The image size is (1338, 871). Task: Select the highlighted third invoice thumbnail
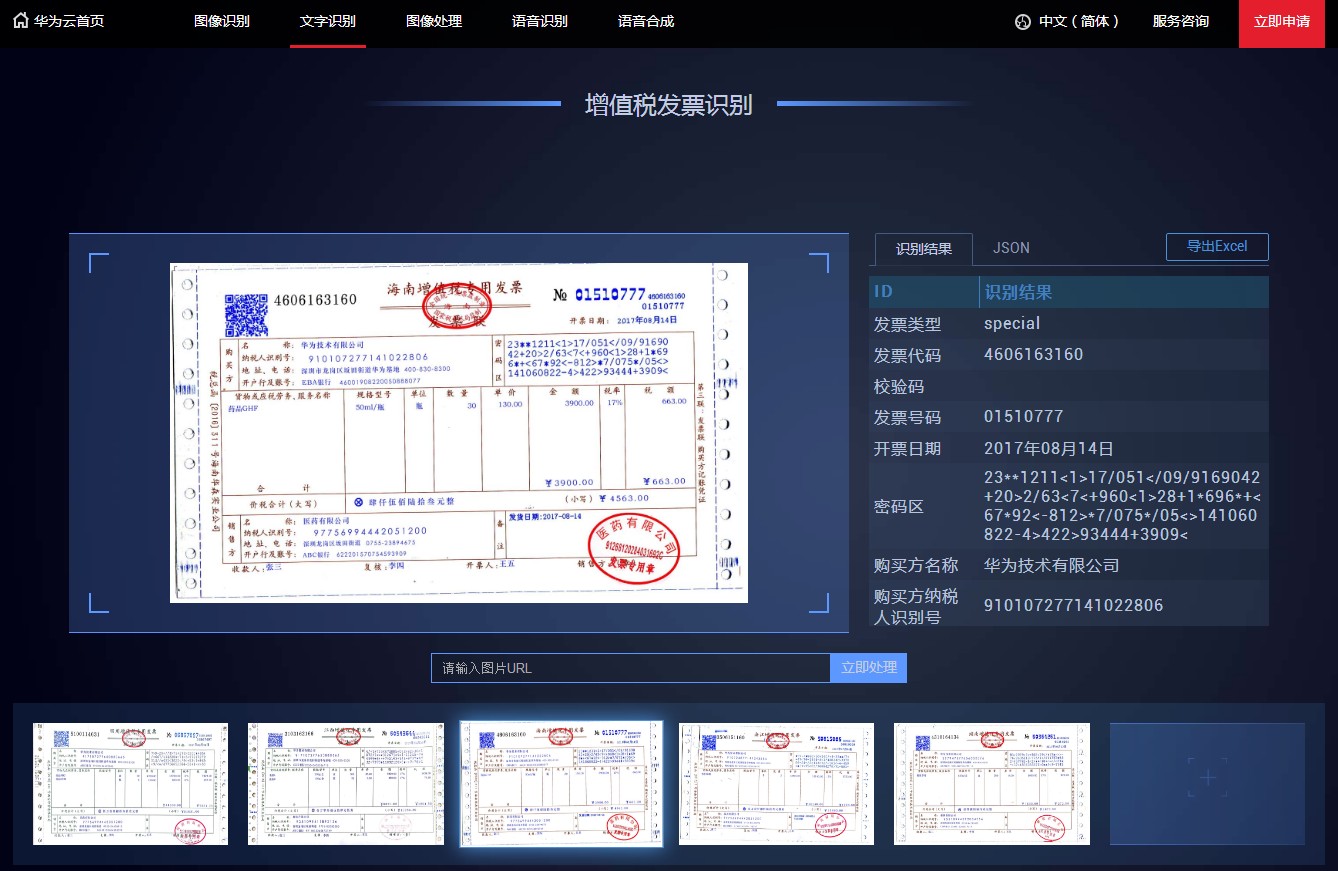click(561, 784)
